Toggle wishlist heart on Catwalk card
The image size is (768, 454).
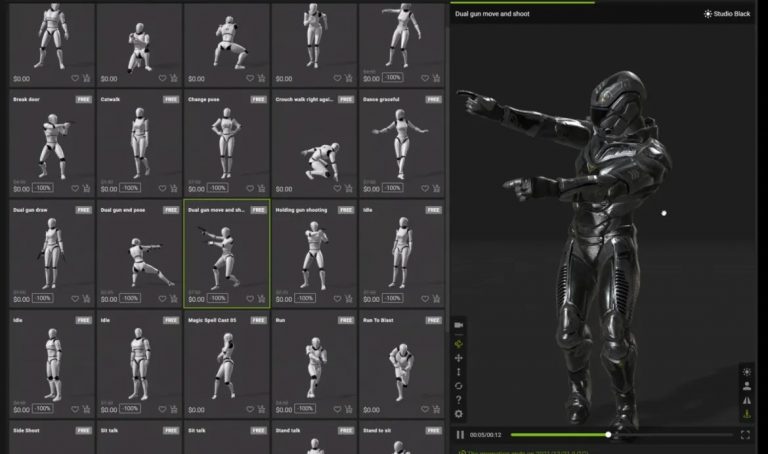click(x=162, y=189)
